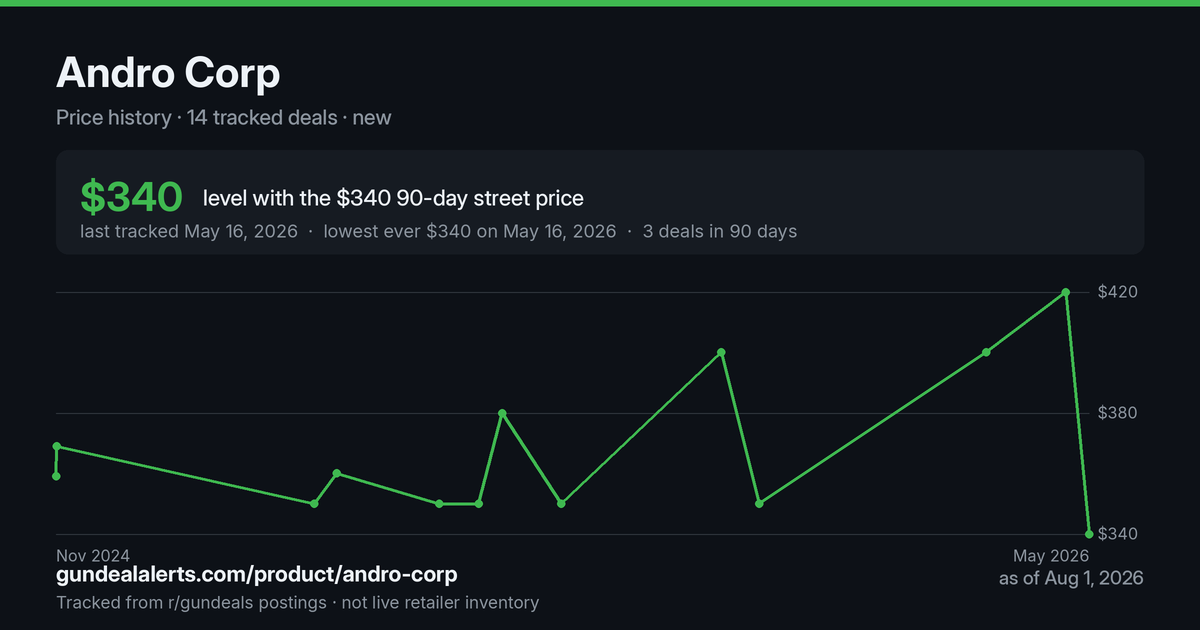Screen dimensions: 1200x630
Task: Click the $420 axis label
Action: (x=1118, y=292)
